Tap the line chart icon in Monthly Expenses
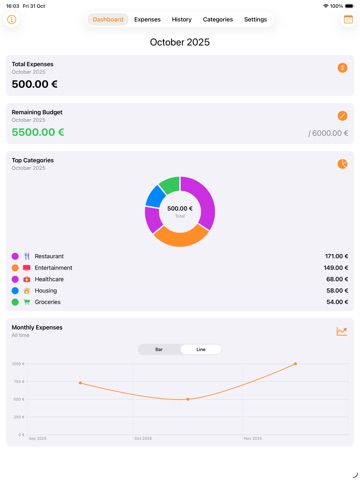 point(342,331)
